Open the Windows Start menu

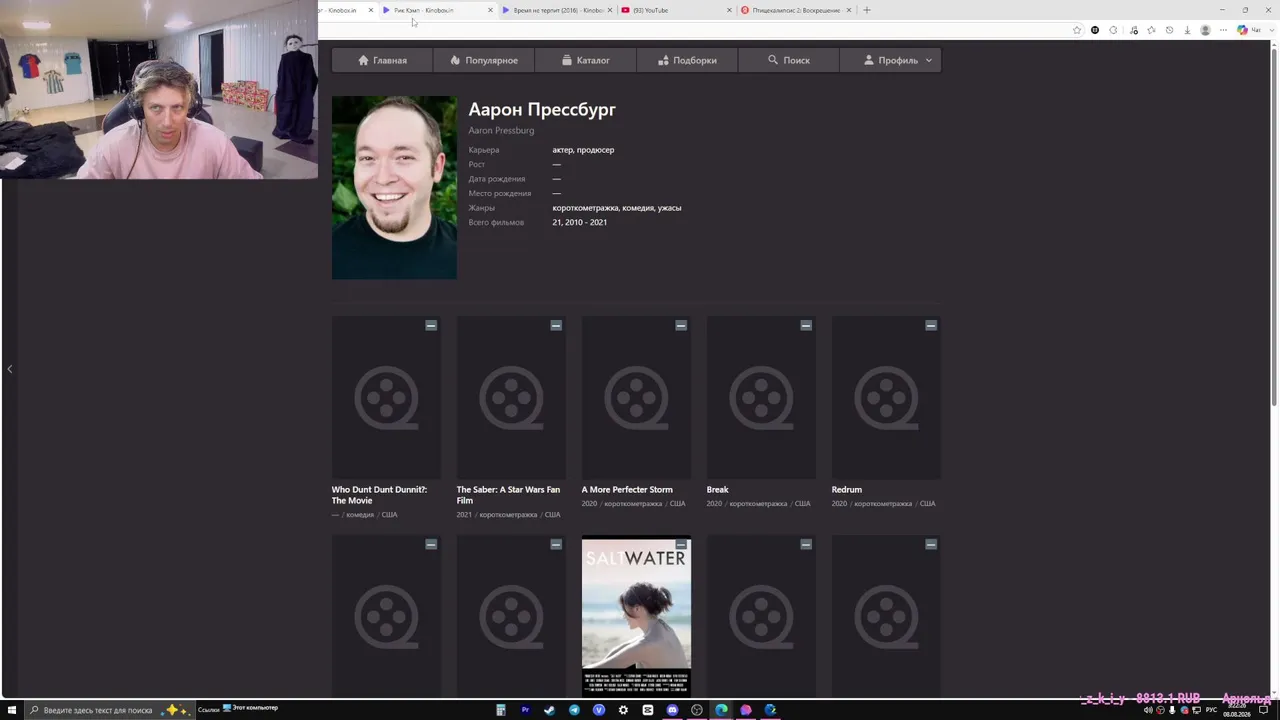(x=11, y=710)
